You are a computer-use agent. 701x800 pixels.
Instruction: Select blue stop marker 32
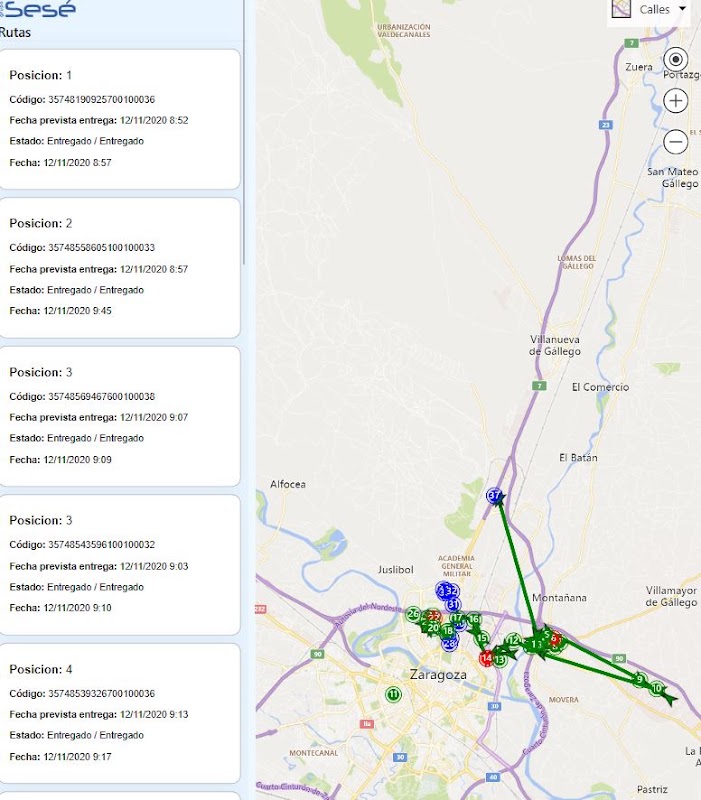[451, 591]
